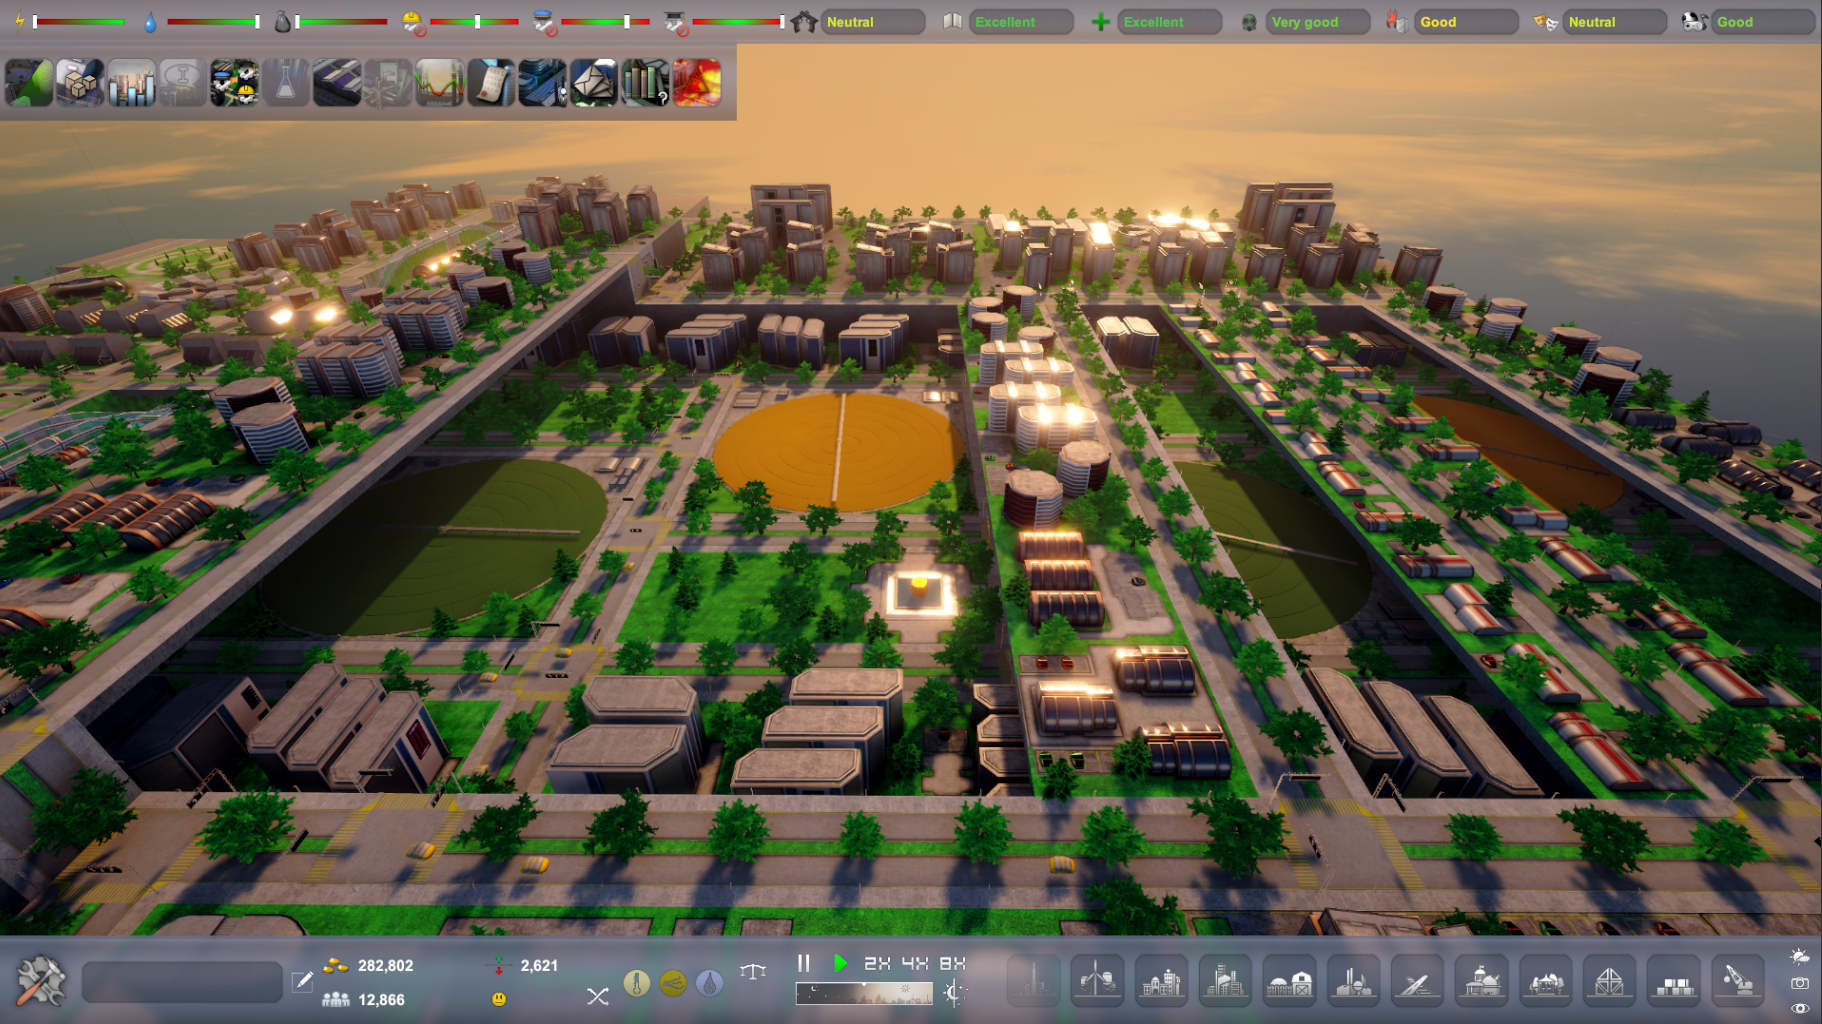Viewport: 1822px width, 1024px height.
Task: Open the city blocks view icon
Action: 543,83
